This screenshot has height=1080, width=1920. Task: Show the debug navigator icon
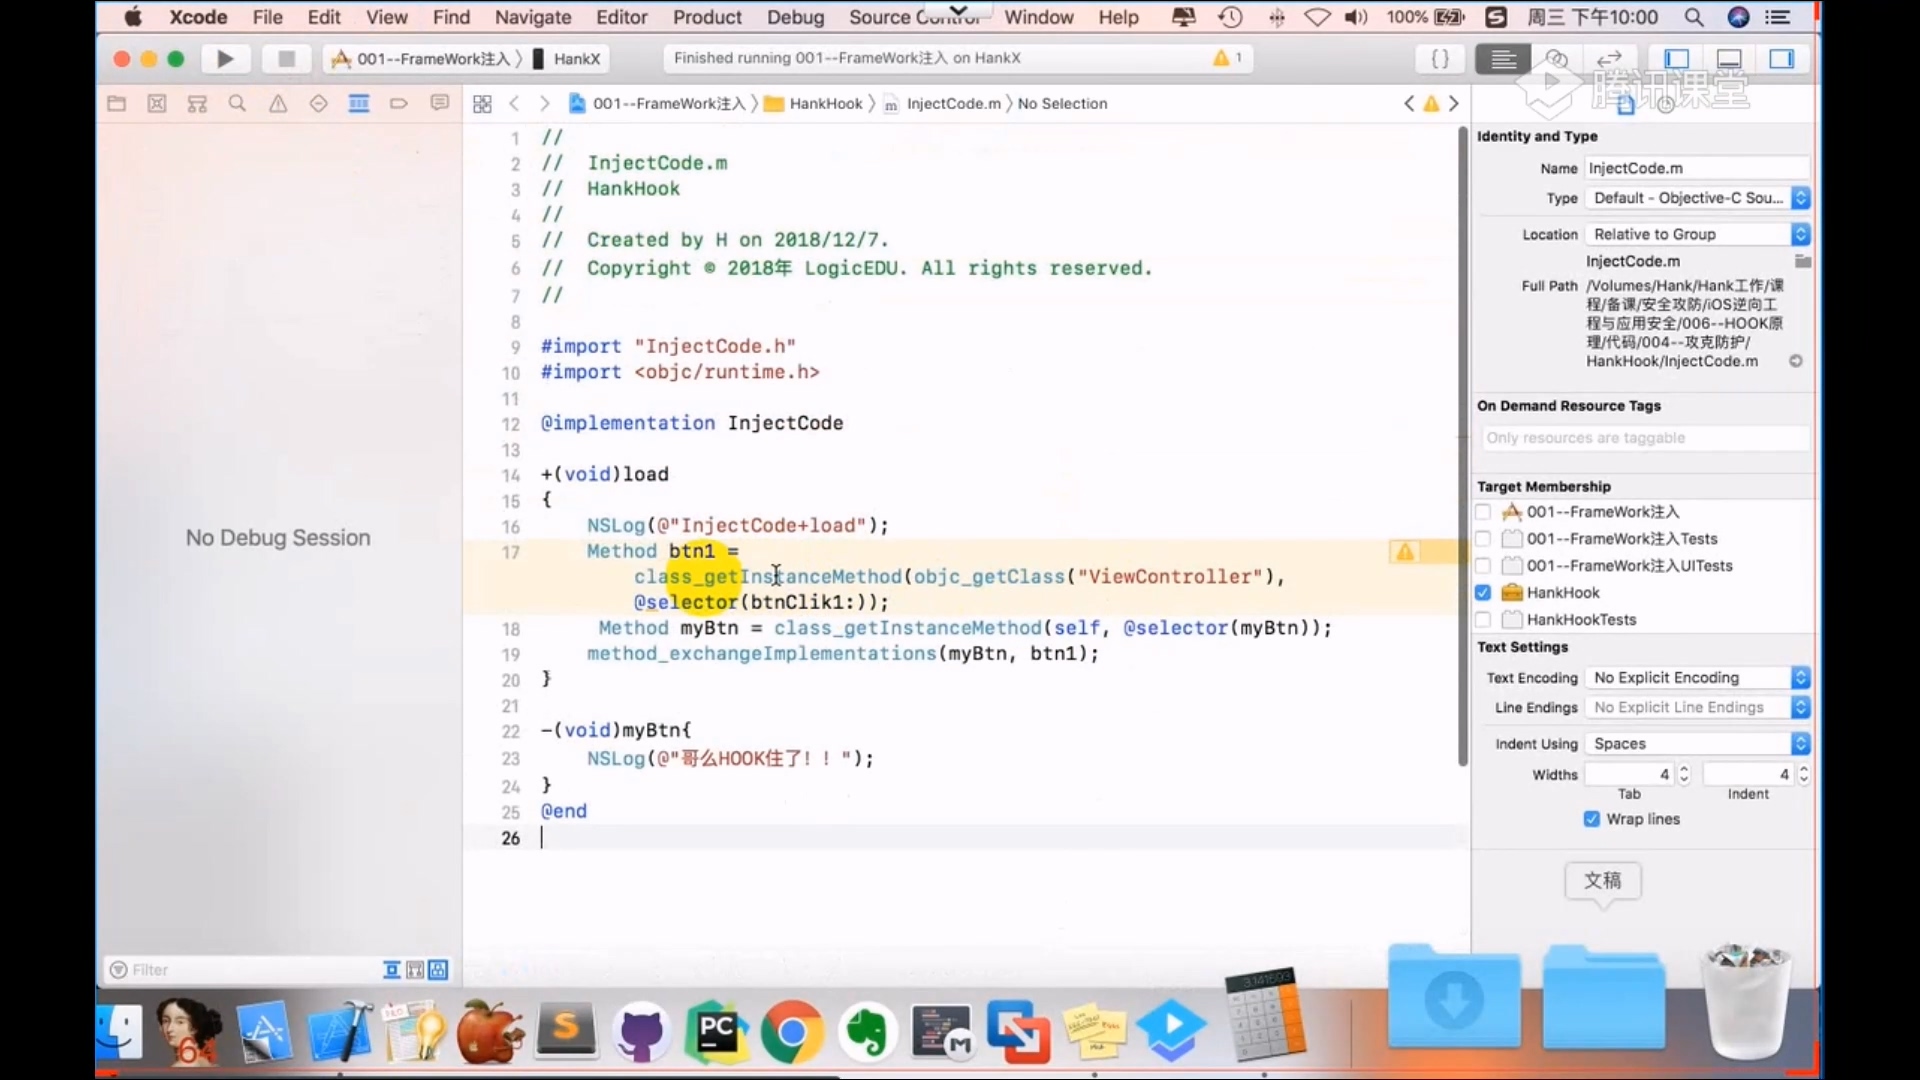359,103
